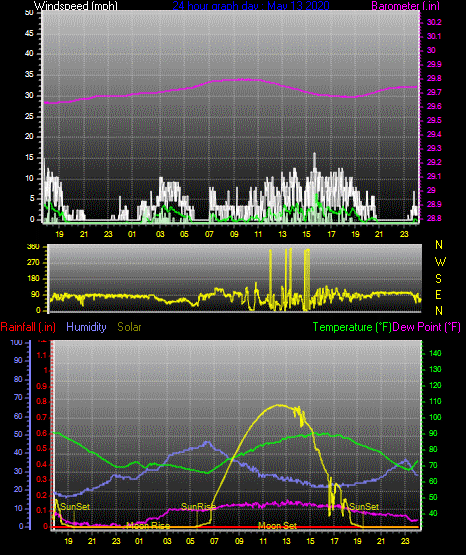Click the olive "Solar" legend label
466x555 pixels.
click(129, 327)
